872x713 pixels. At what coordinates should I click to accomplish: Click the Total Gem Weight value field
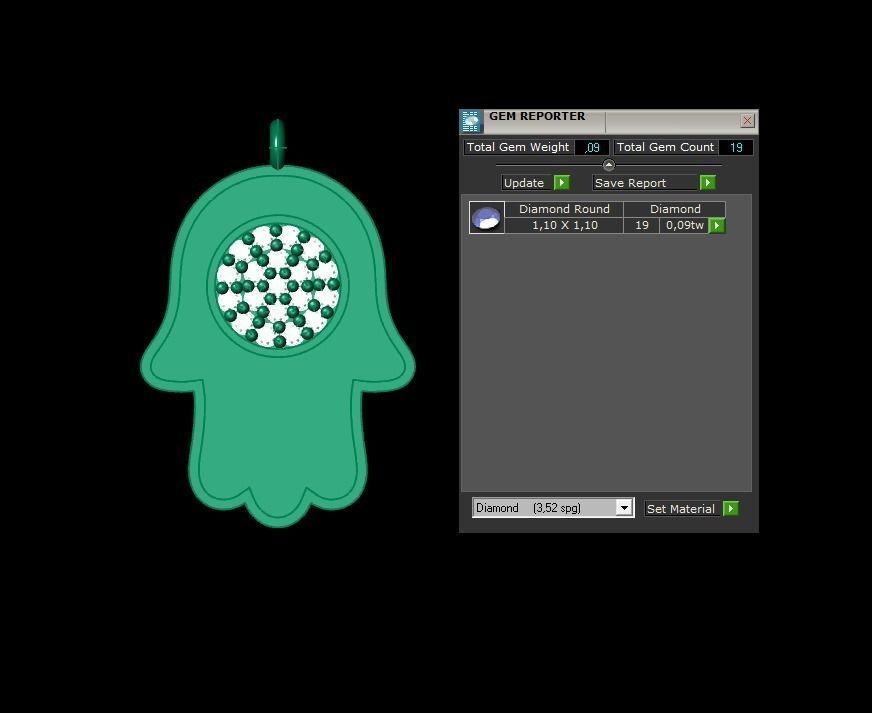click(x=592, y=147)
